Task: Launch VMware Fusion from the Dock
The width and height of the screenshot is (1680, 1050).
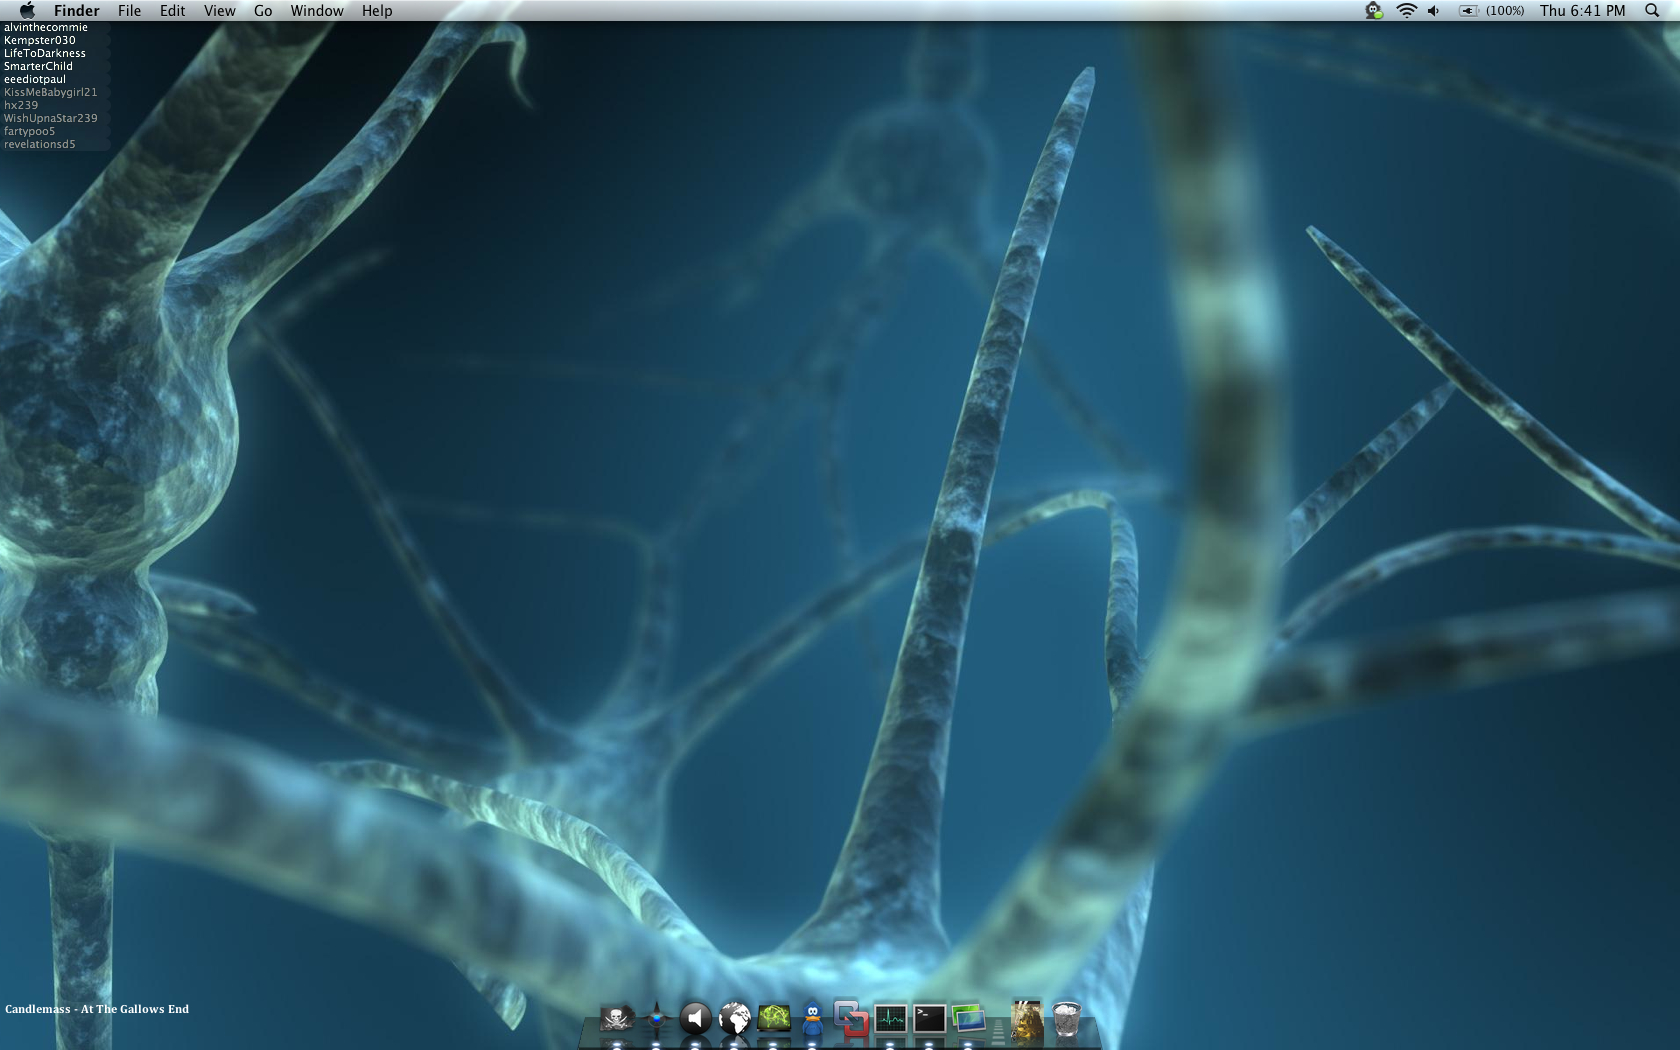Action: pos(851,1019)
